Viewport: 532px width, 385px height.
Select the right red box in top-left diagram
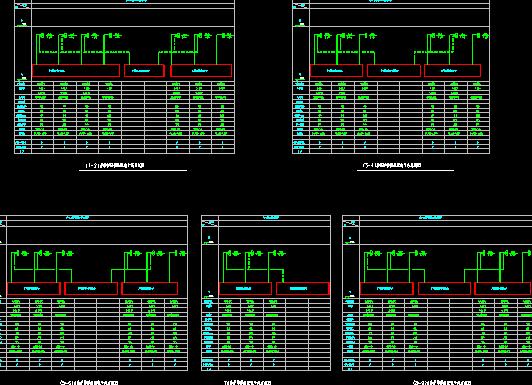201,71
